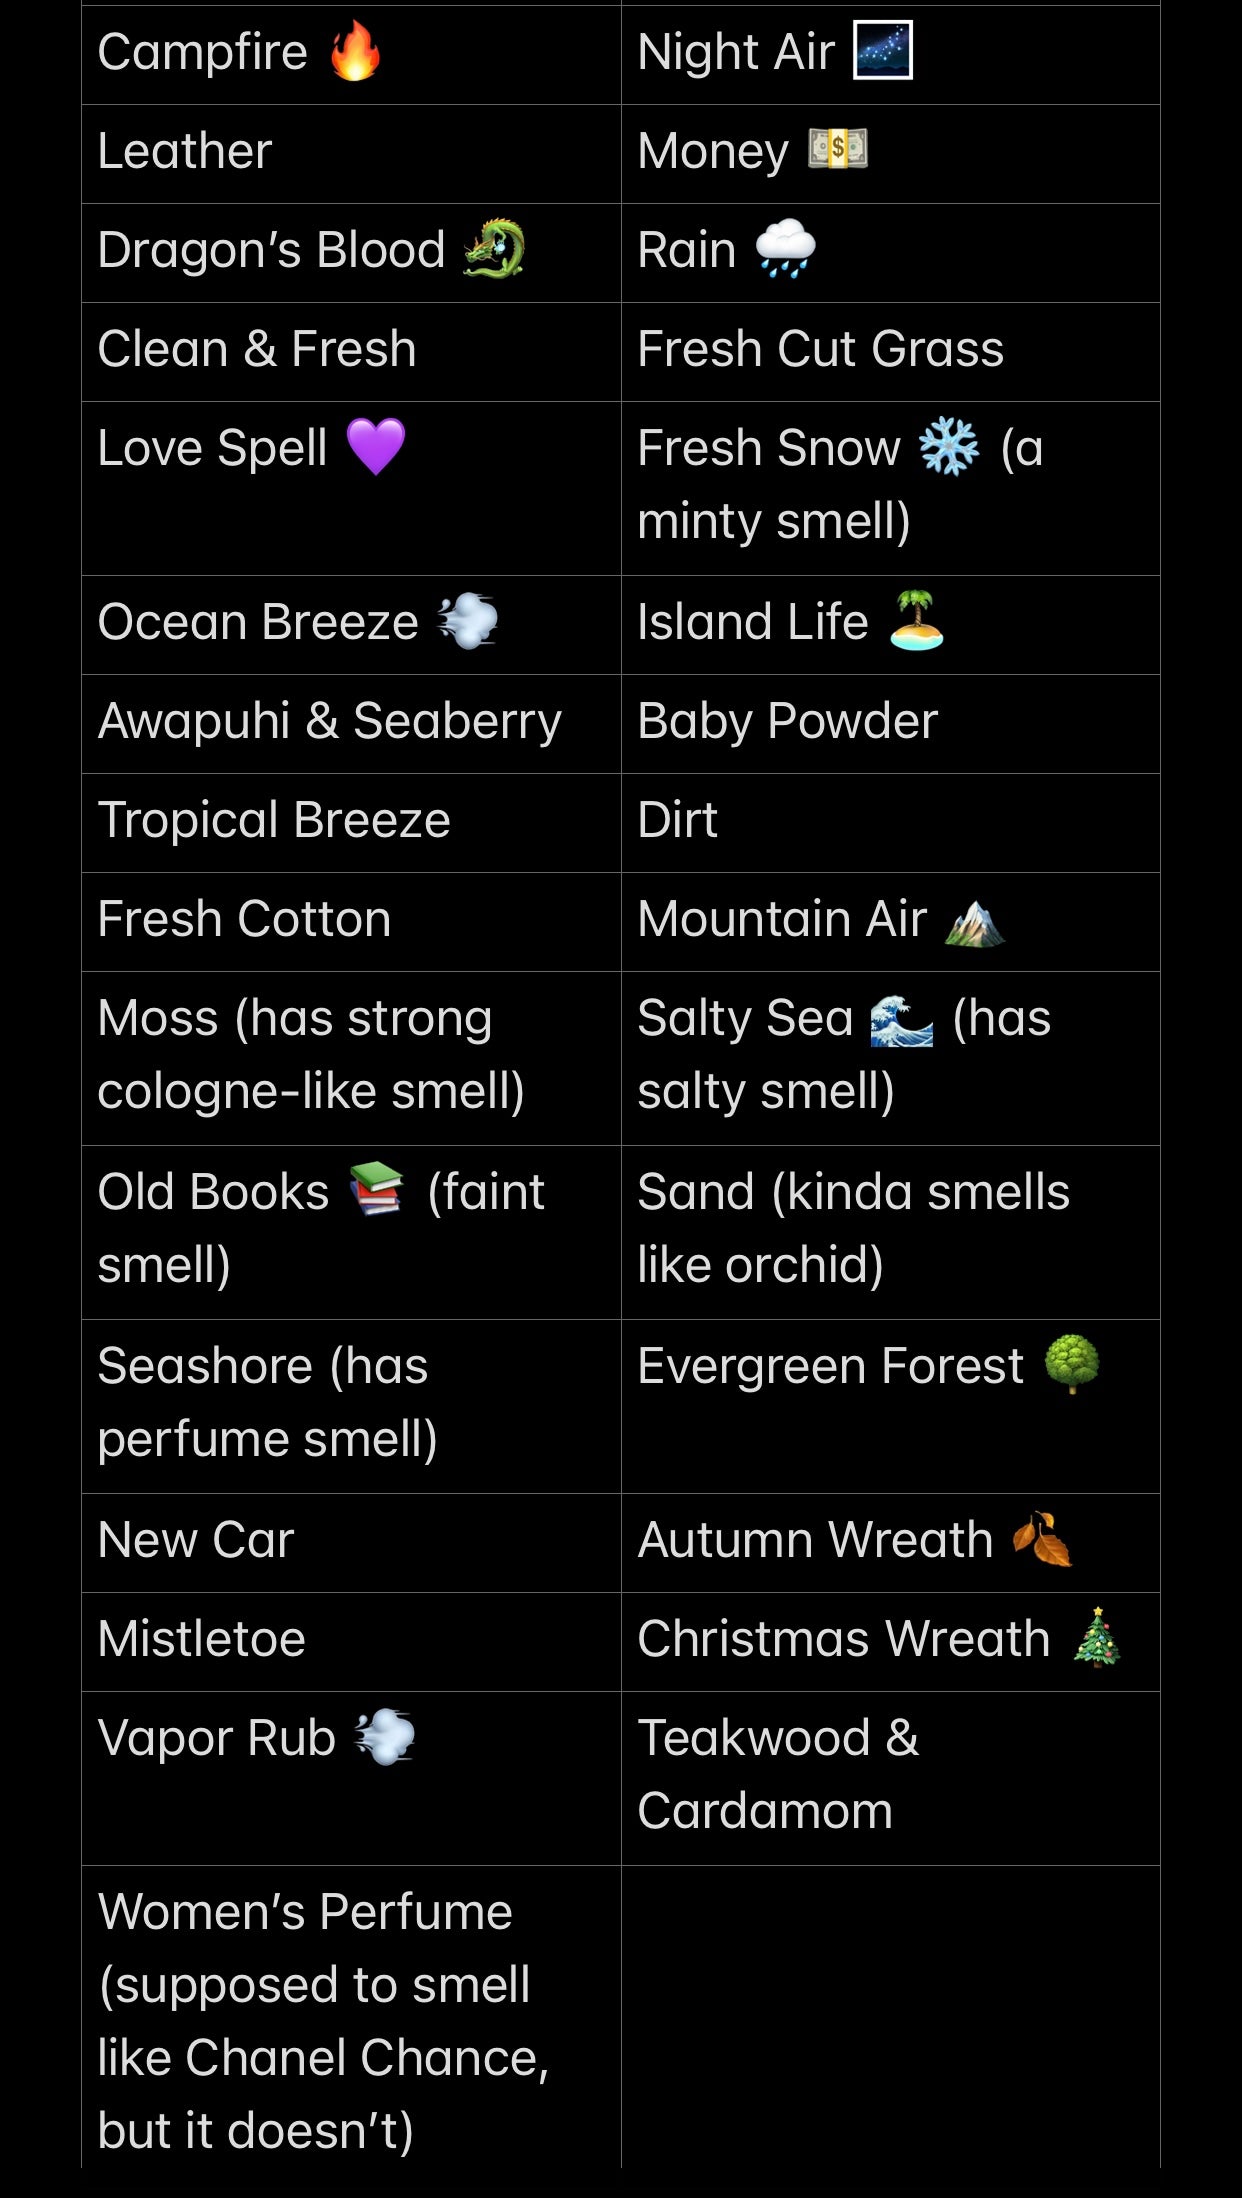This screenshot has height=2198, width=1242.
Task: Tap the night sky emoji next to Night Air
Action: [882, 51]
